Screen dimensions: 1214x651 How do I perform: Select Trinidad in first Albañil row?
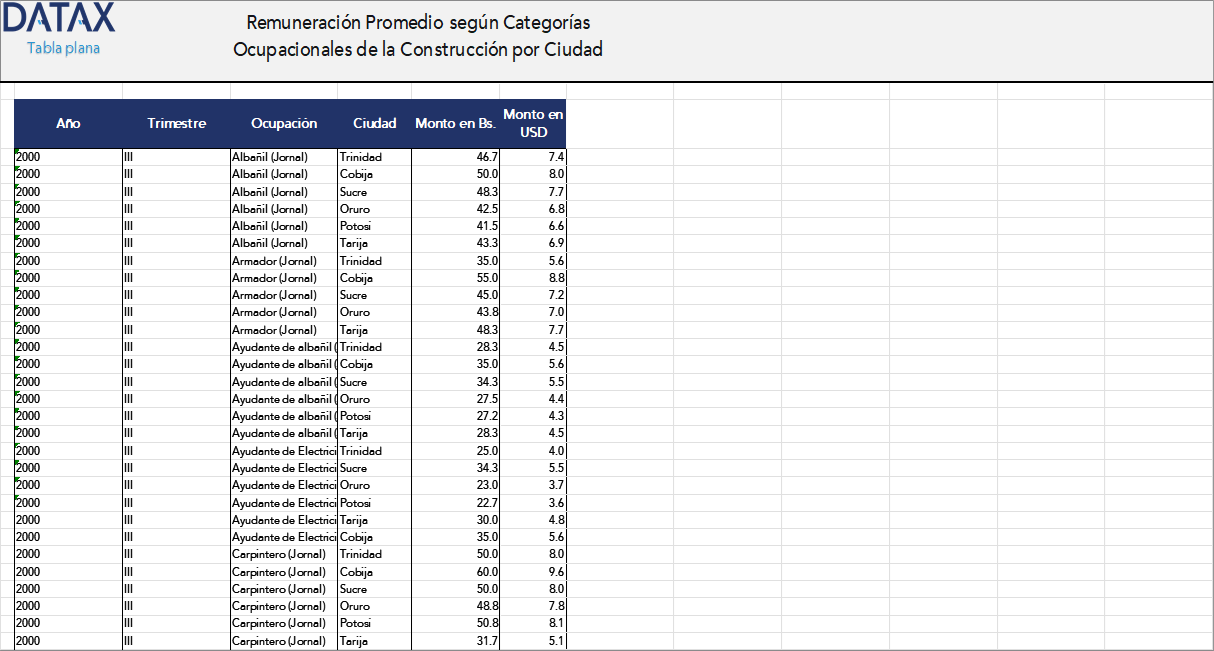[374, 157]
